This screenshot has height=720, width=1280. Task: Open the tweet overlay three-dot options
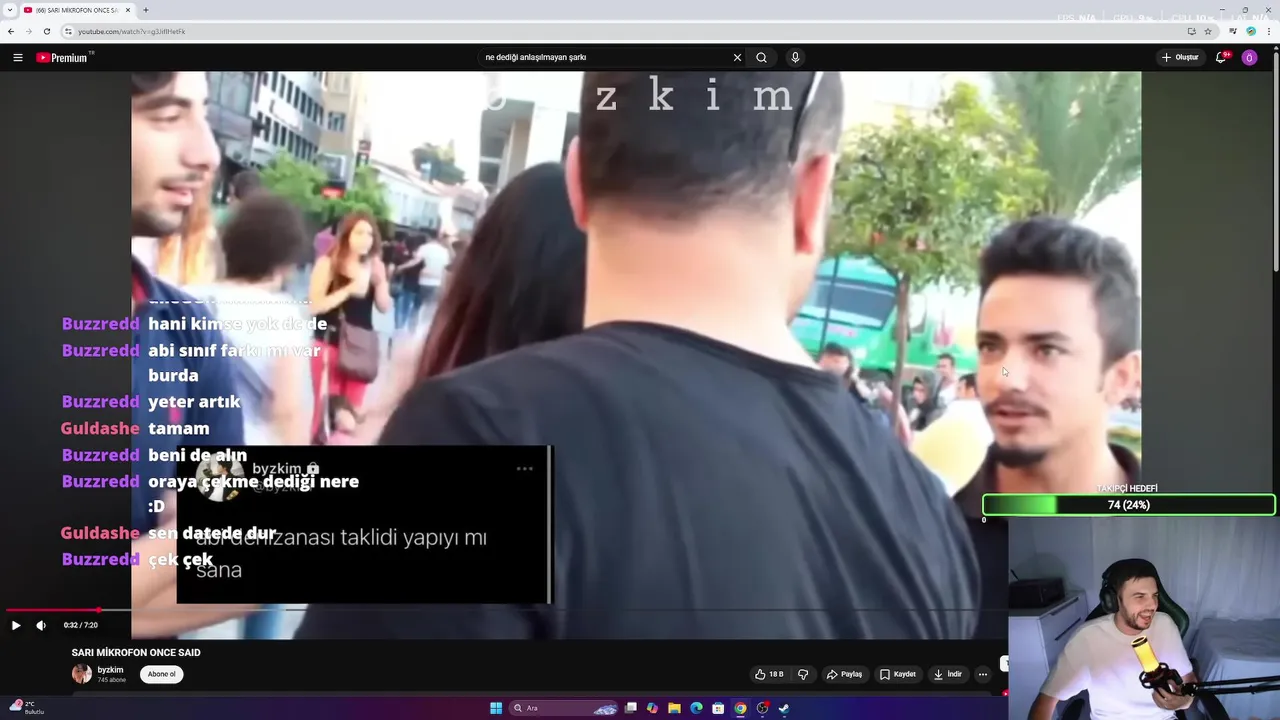(525, 468)
